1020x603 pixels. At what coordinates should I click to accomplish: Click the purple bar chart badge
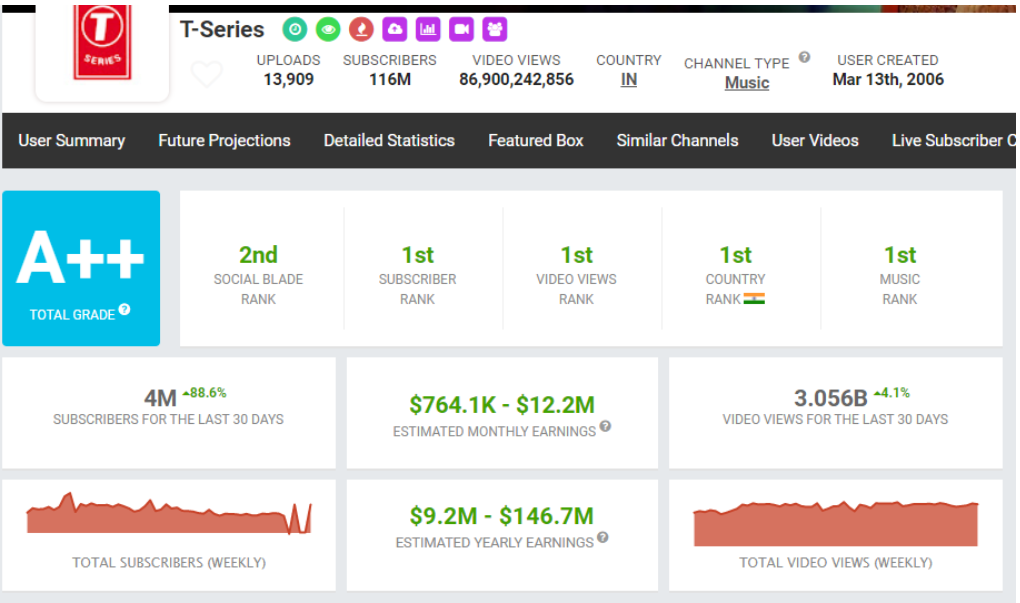click(x=428, y=29)
